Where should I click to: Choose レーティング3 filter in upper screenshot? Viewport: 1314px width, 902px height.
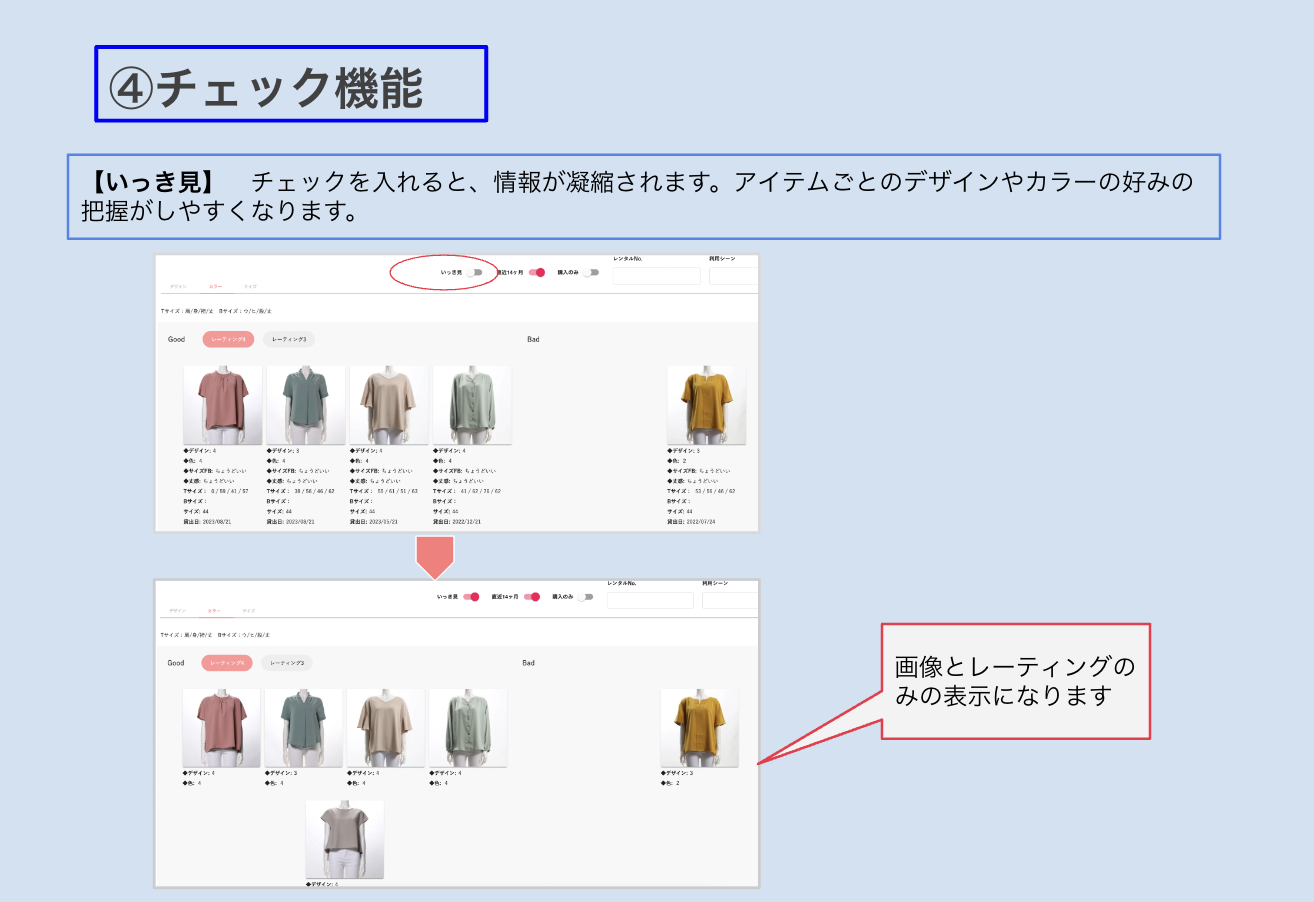pos(289,339)
